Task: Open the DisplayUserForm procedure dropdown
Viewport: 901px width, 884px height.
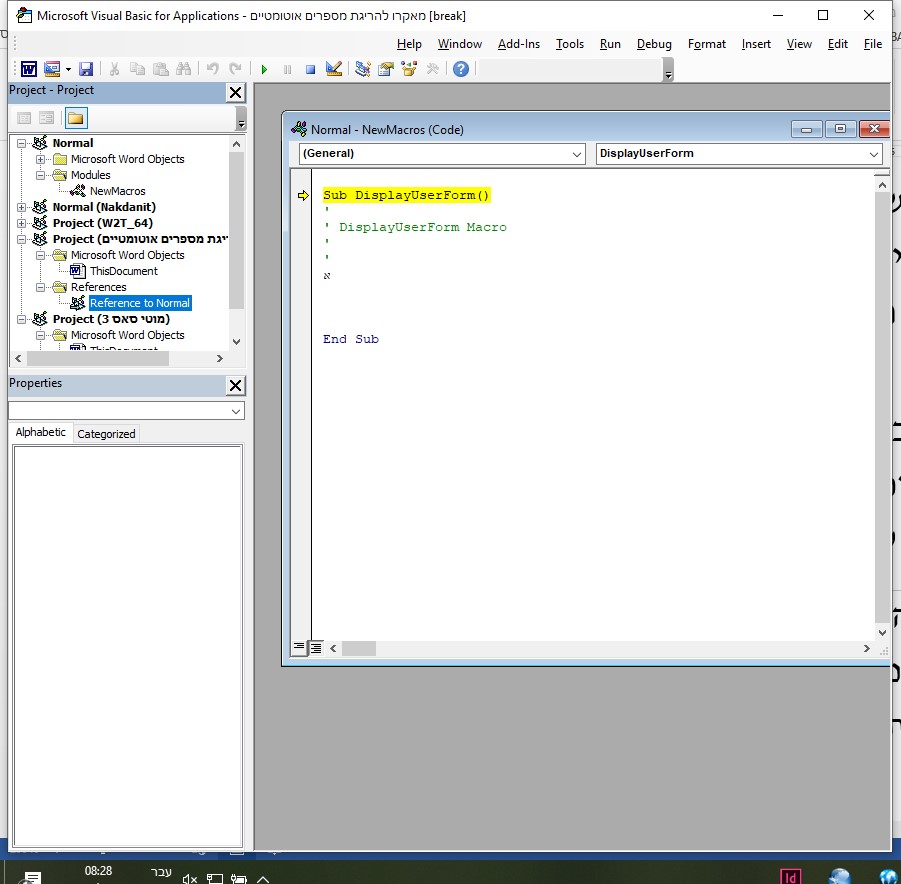Action: [874, 154]
